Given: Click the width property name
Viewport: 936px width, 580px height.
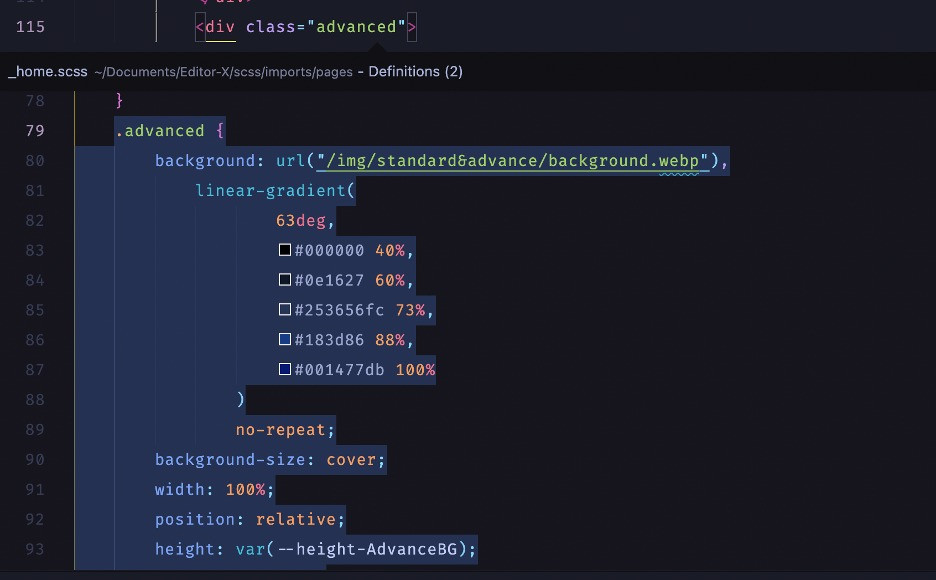Looking at the screenshot, I should (x=180, y=489).
